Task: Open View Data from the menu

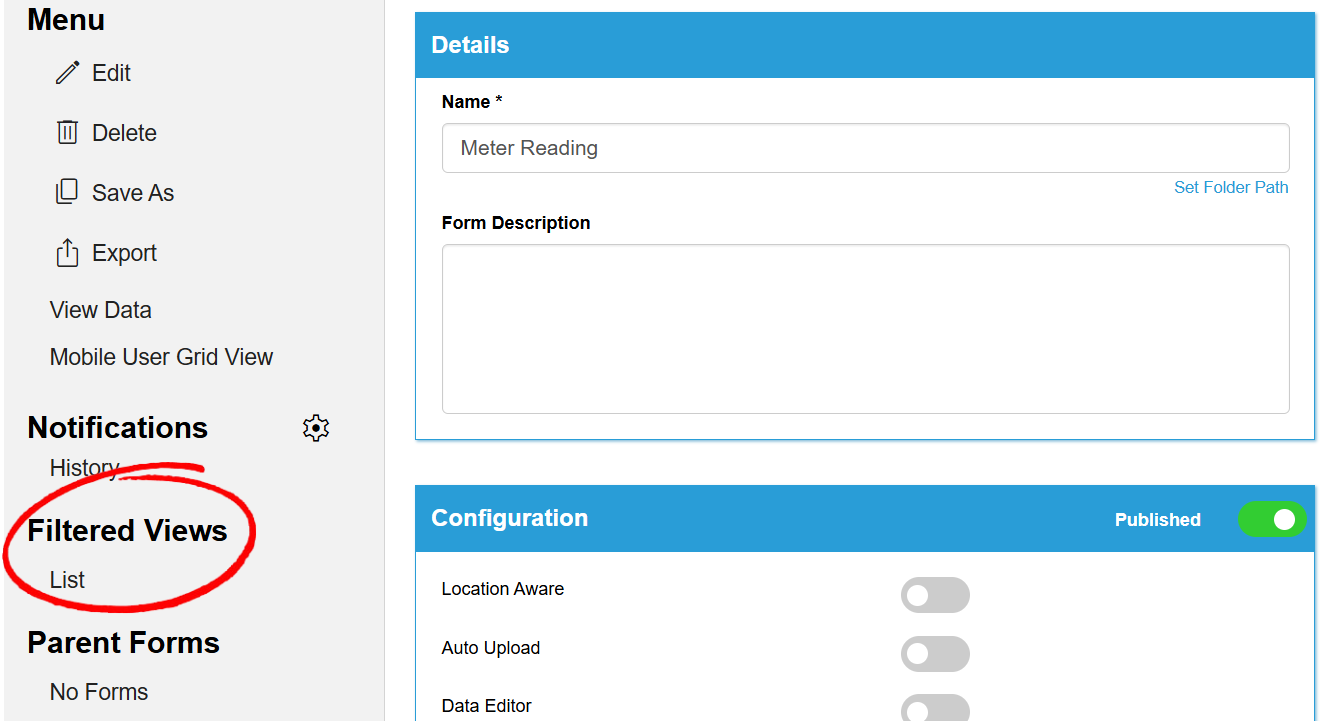Action: tap(101, 310)
